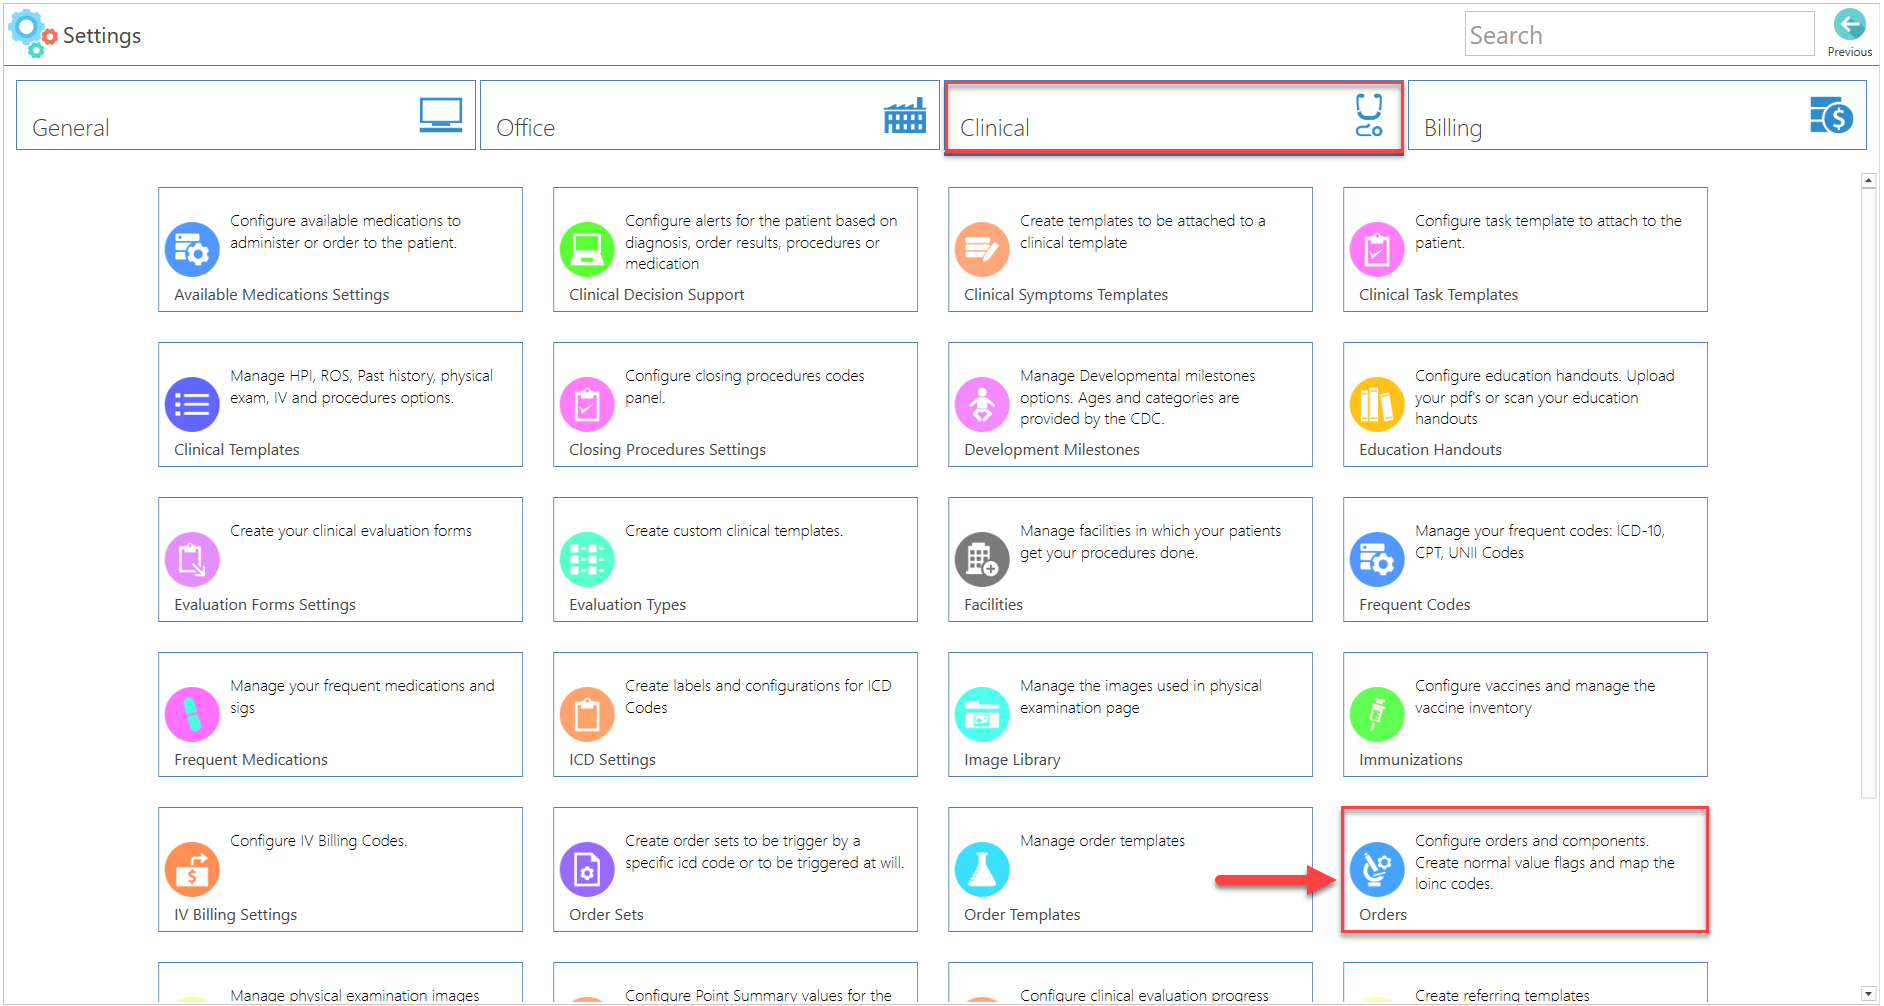Click the Settings title text
The image size is (1884, 1006).
point(102,35)
